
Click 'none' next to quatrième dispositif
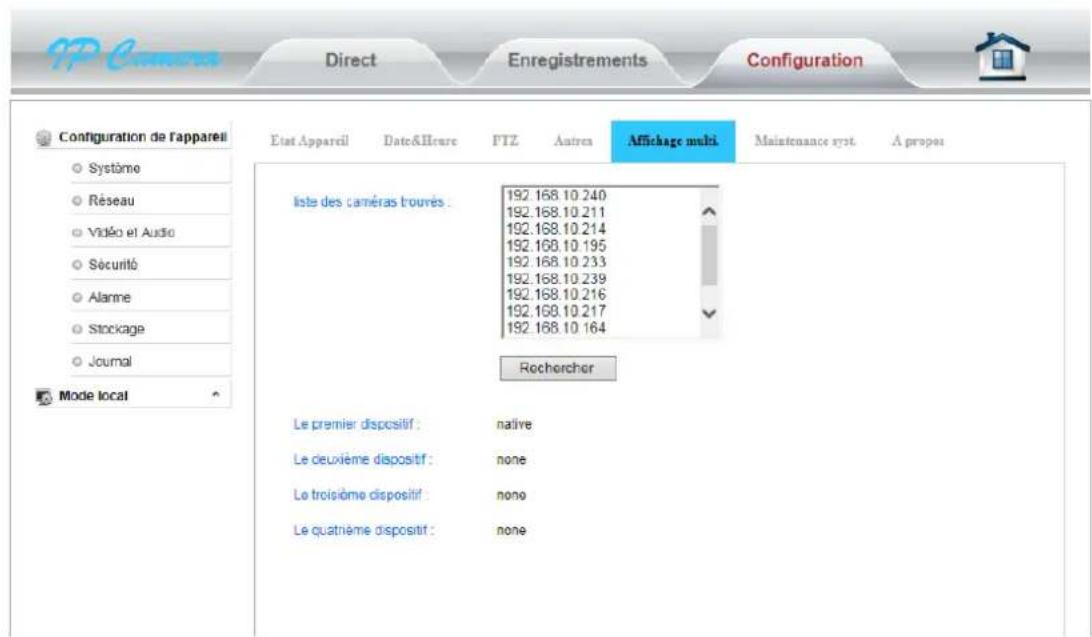coord(511,530)
